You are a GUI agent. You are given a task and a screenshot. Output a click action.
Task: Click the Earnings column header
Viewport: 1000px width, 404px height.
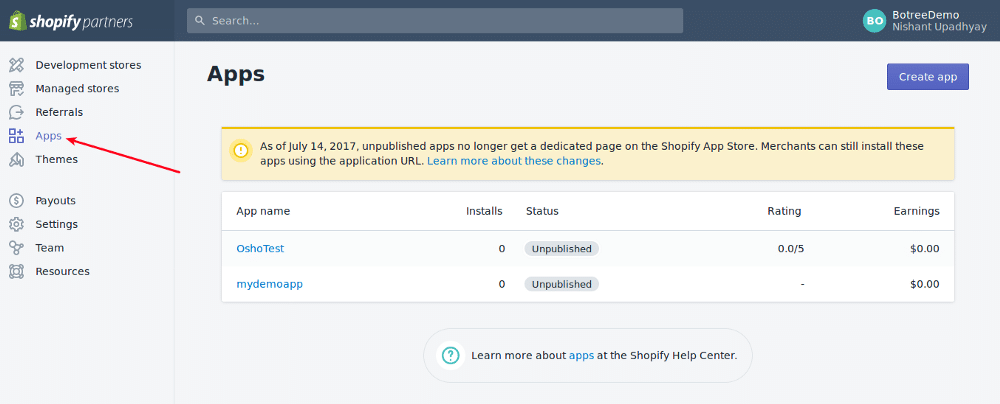pos(916,211)
